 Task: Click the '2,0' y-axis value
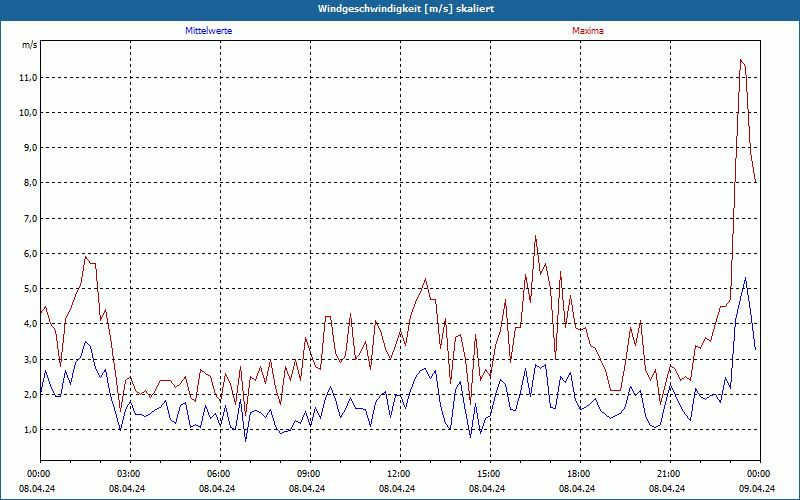(31, 394)
